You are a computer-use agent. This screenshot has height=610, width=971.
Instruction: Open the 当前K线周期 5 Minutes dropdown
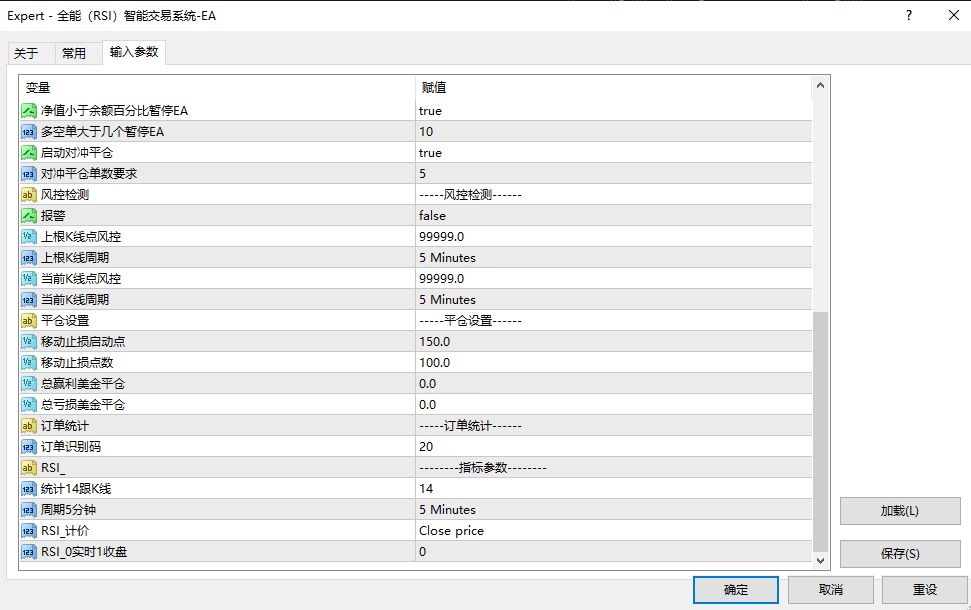pyautogui.click(x=612, y=300)
